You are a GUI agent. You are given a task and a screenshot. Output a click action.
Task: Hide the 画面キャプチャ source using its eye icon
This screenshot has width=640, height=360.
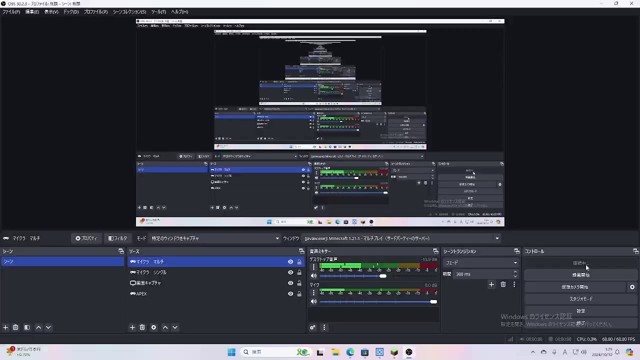tap(291, 283)
